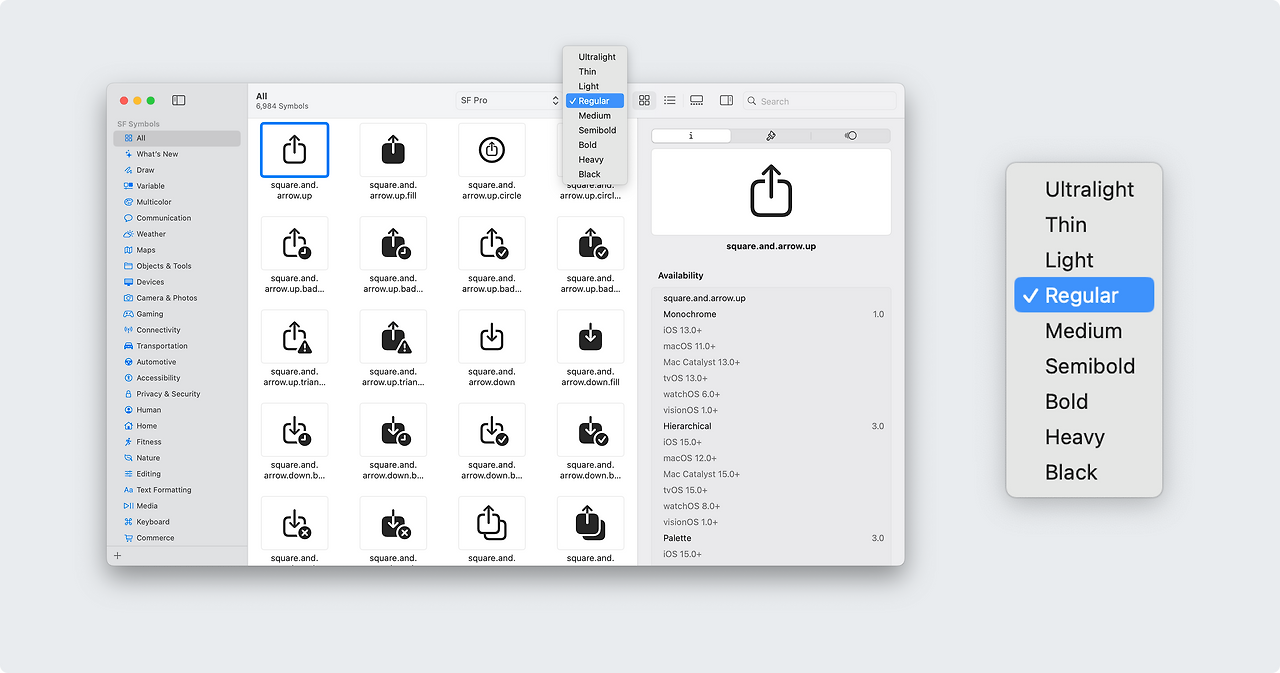The height and width of the screenshot is (673, 1280).
Task: Choose Medium in the enlarged weight menu
Action: click(1084, 331)
